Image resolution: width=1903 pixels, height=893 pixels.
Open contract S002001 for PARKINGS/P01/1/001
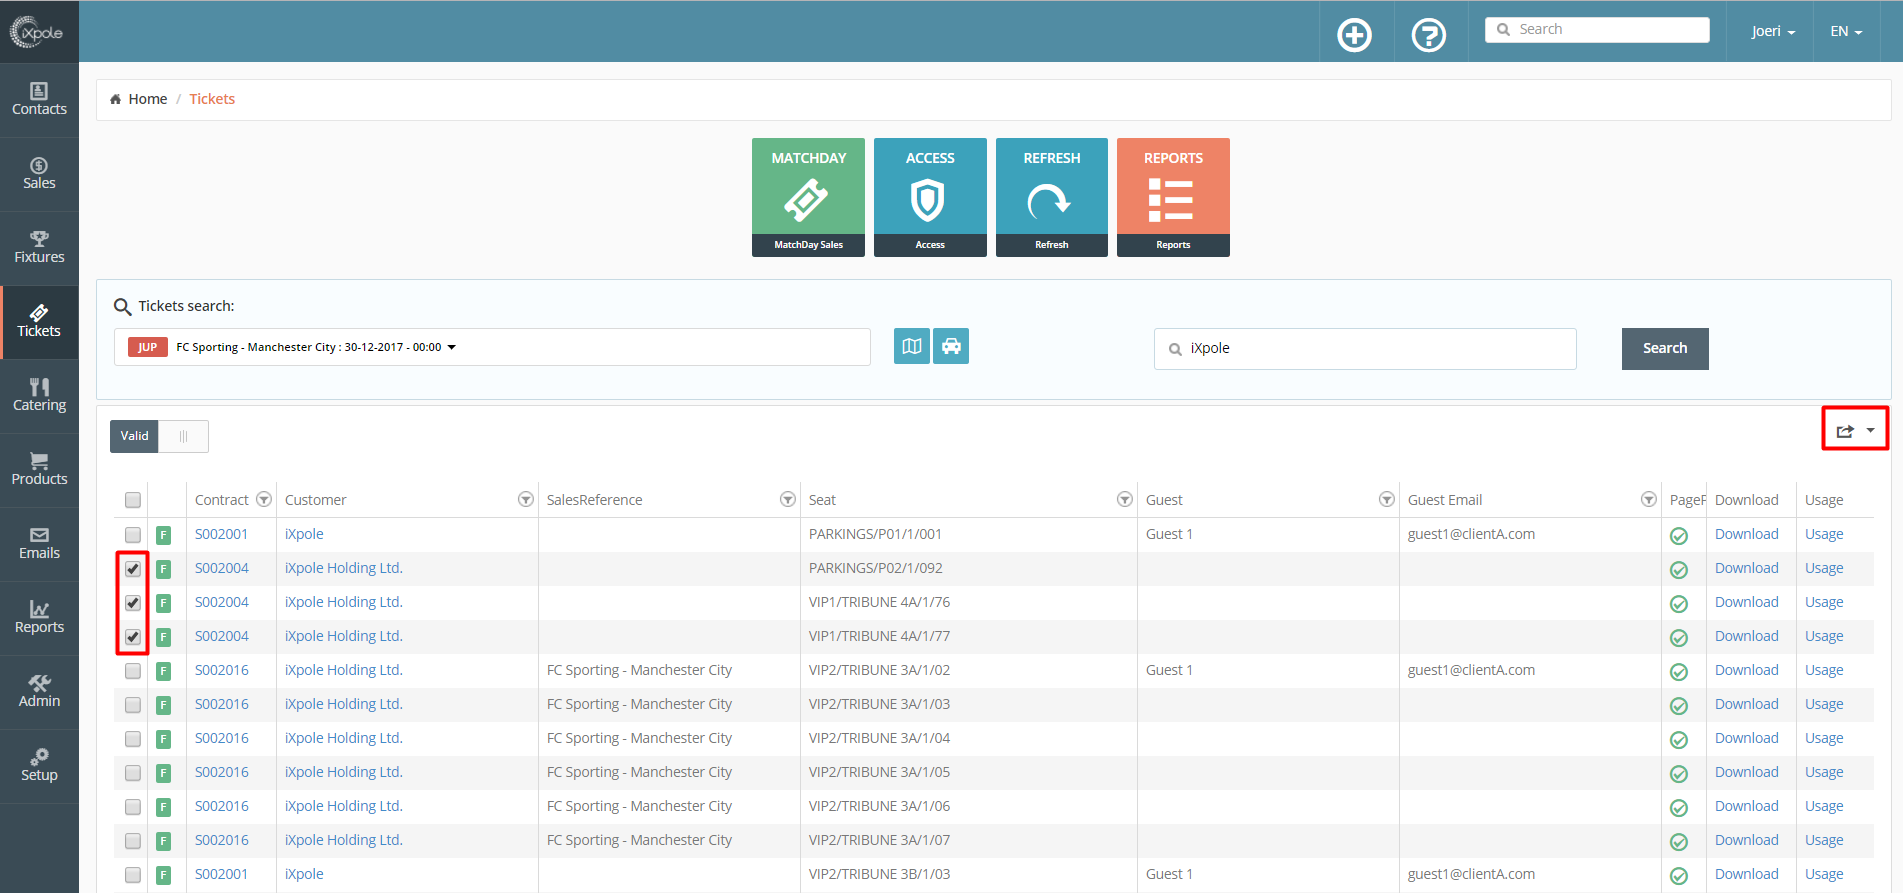pyautogui.click(x=221, y=534)
